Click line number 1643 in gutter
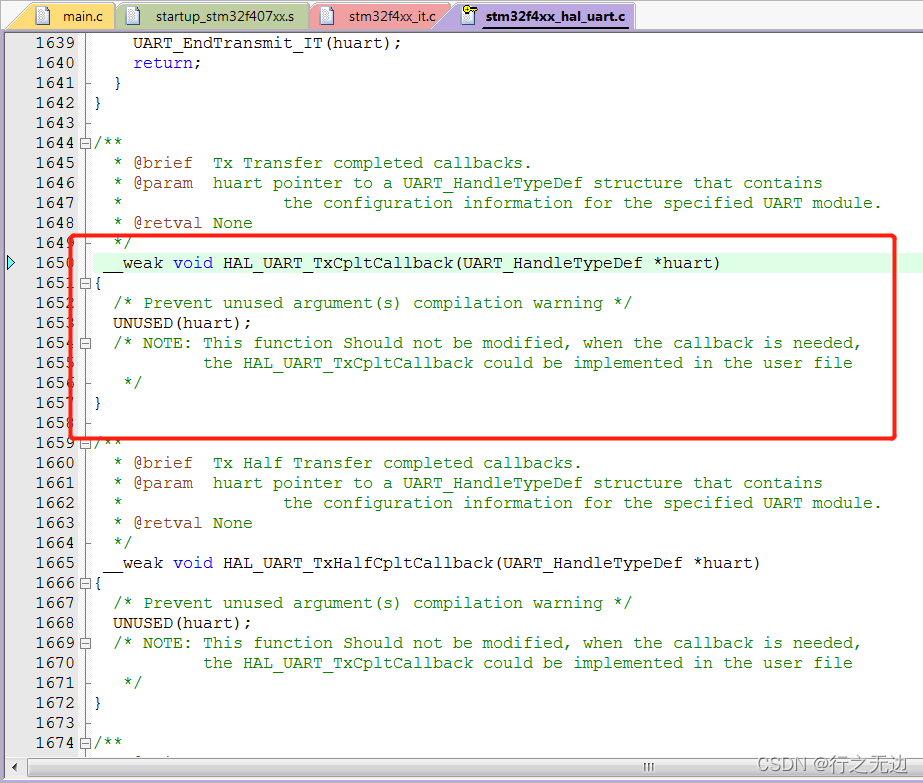The width and height of the screenshot is (923, 783). click(x=55, y=123)
